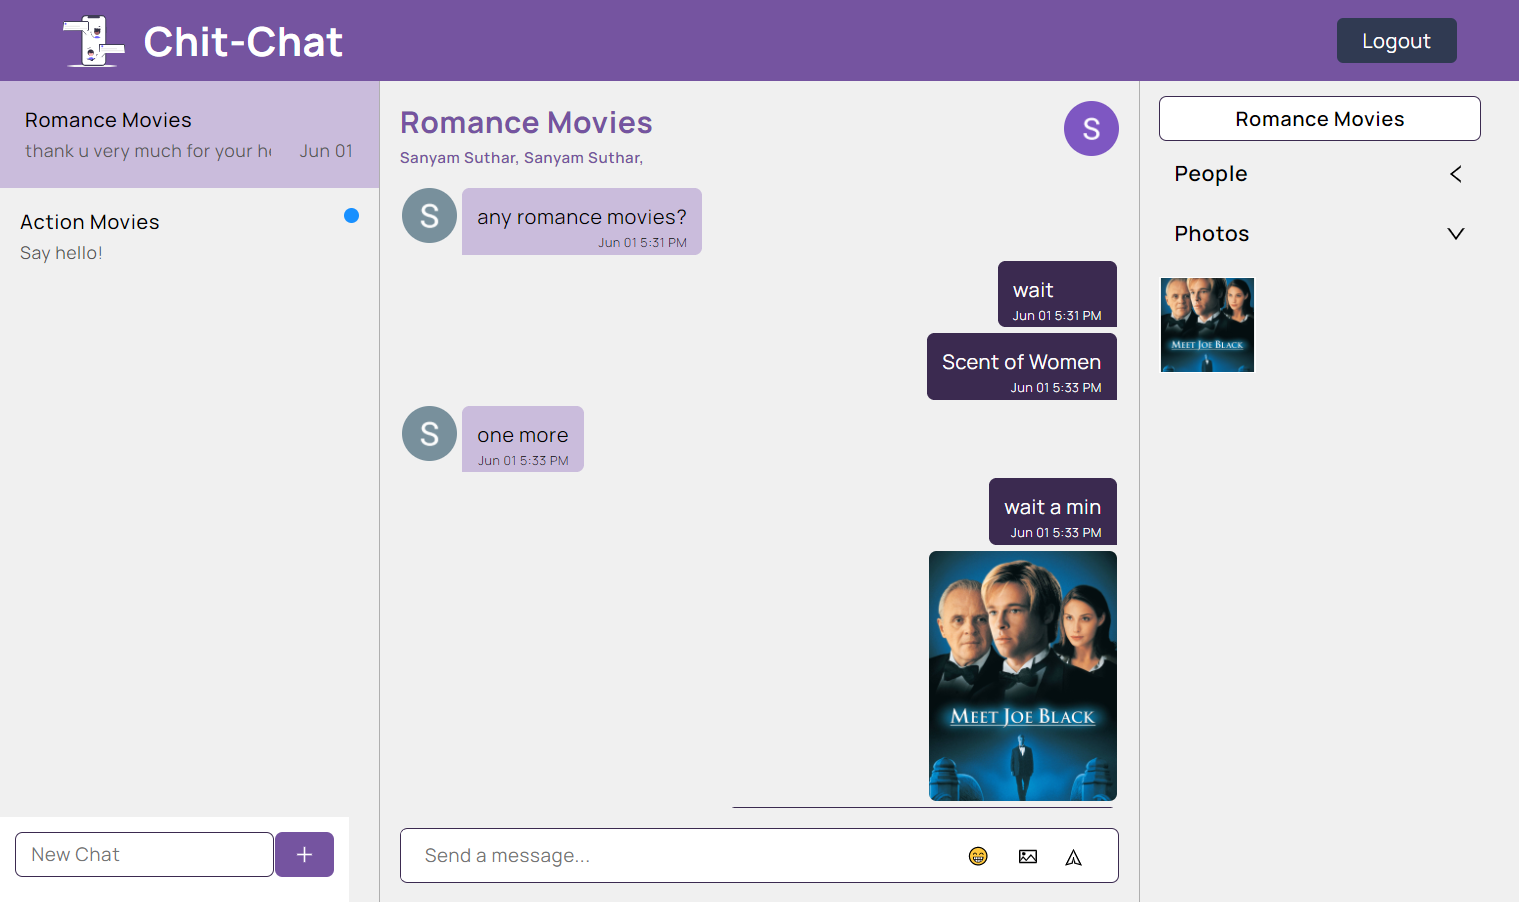The width and height of the screenshot is (1519, 902).
Task: Open the Romance Movies name field in sidebar
Action: [1319, 118]
